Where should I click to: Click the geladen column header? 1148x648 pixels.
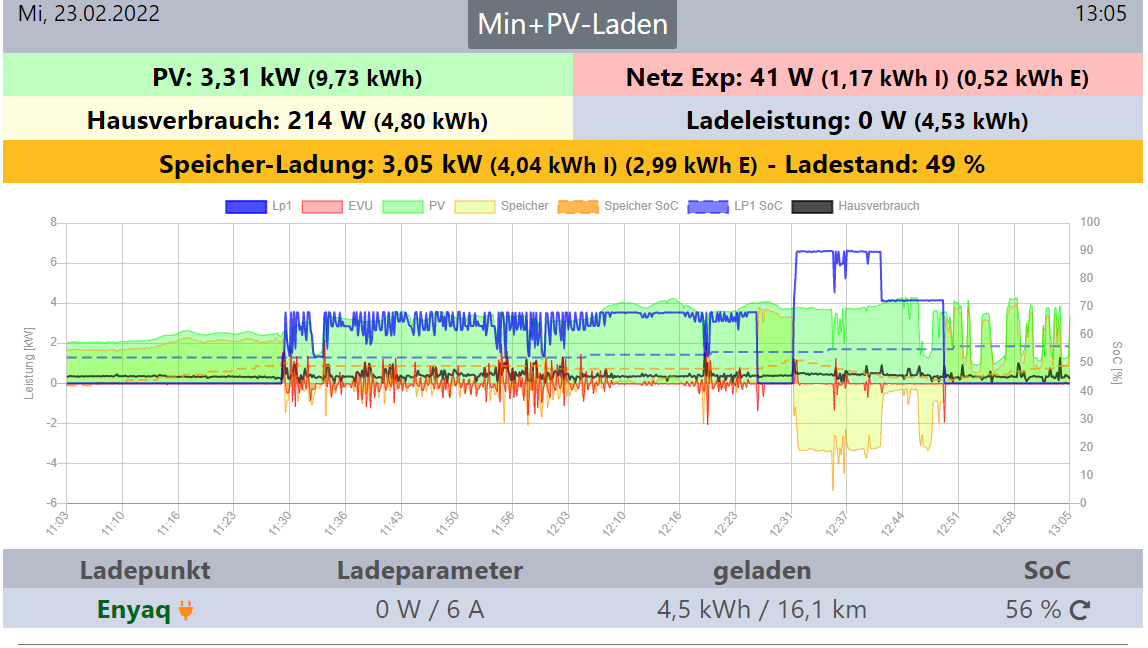coord(762,570)
